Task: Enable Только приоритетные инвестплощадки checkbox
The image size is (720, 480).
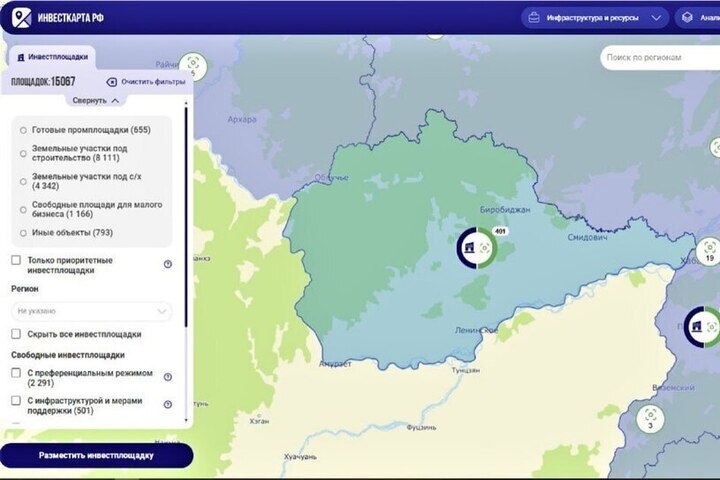Action: tap(16, 260)
